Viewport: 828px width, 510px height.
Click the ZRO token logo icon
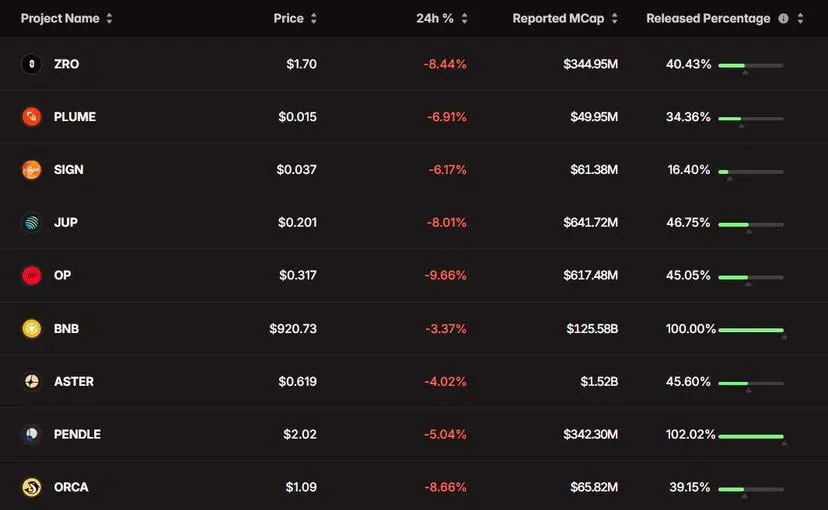tap(31, 64)
